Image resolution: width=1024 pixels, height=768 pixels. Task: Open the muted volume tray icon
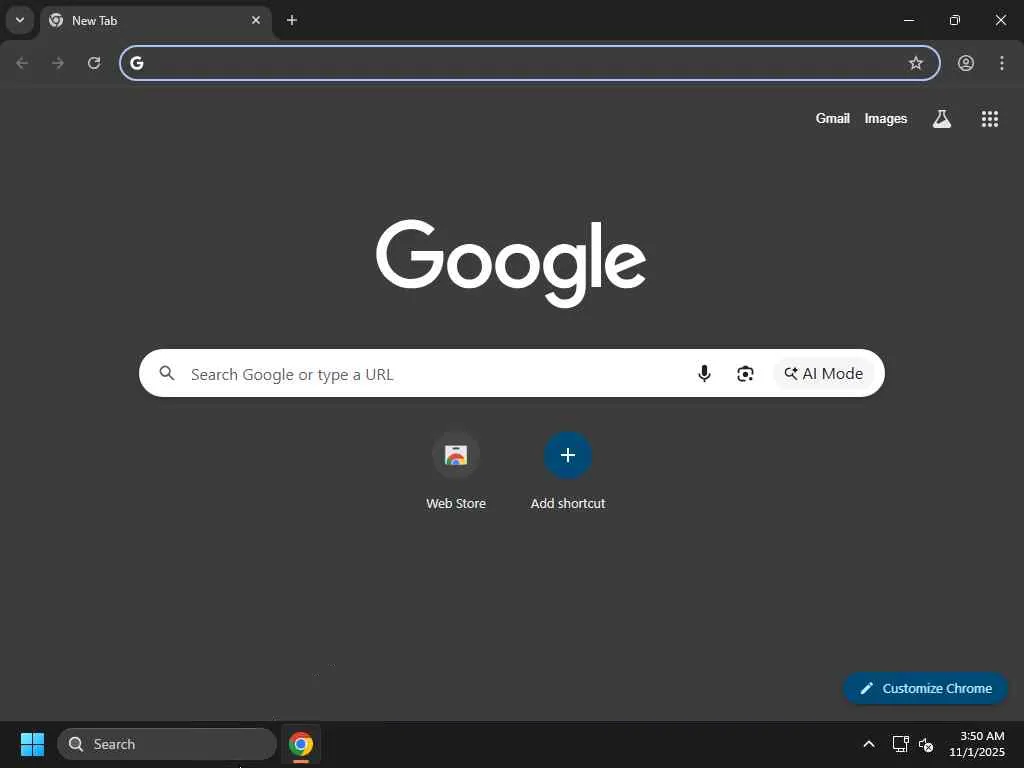[925, 744]
